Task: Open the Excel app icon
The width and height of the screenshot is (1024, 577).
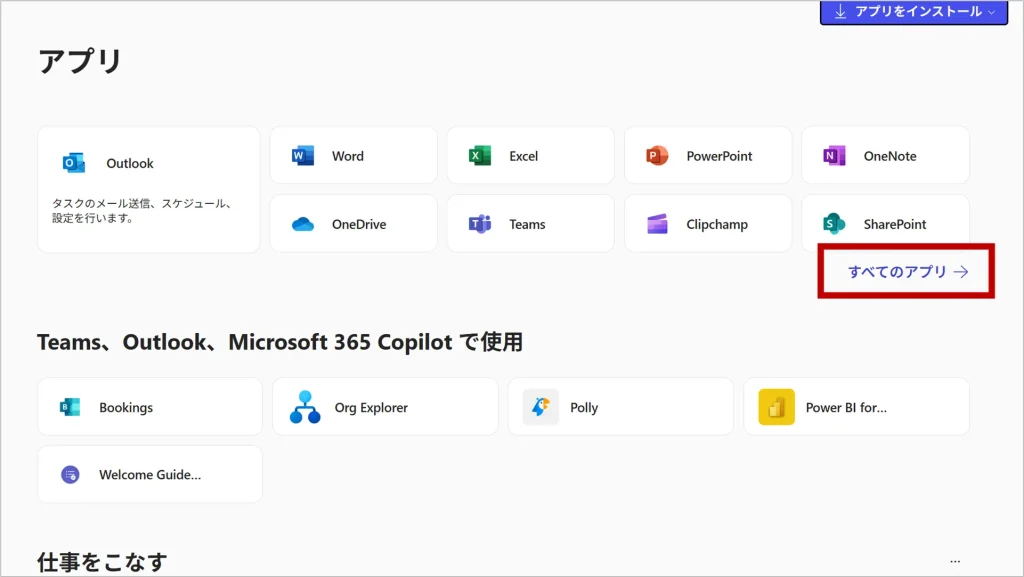Action: pyautogui.click(x=480, y=156)
